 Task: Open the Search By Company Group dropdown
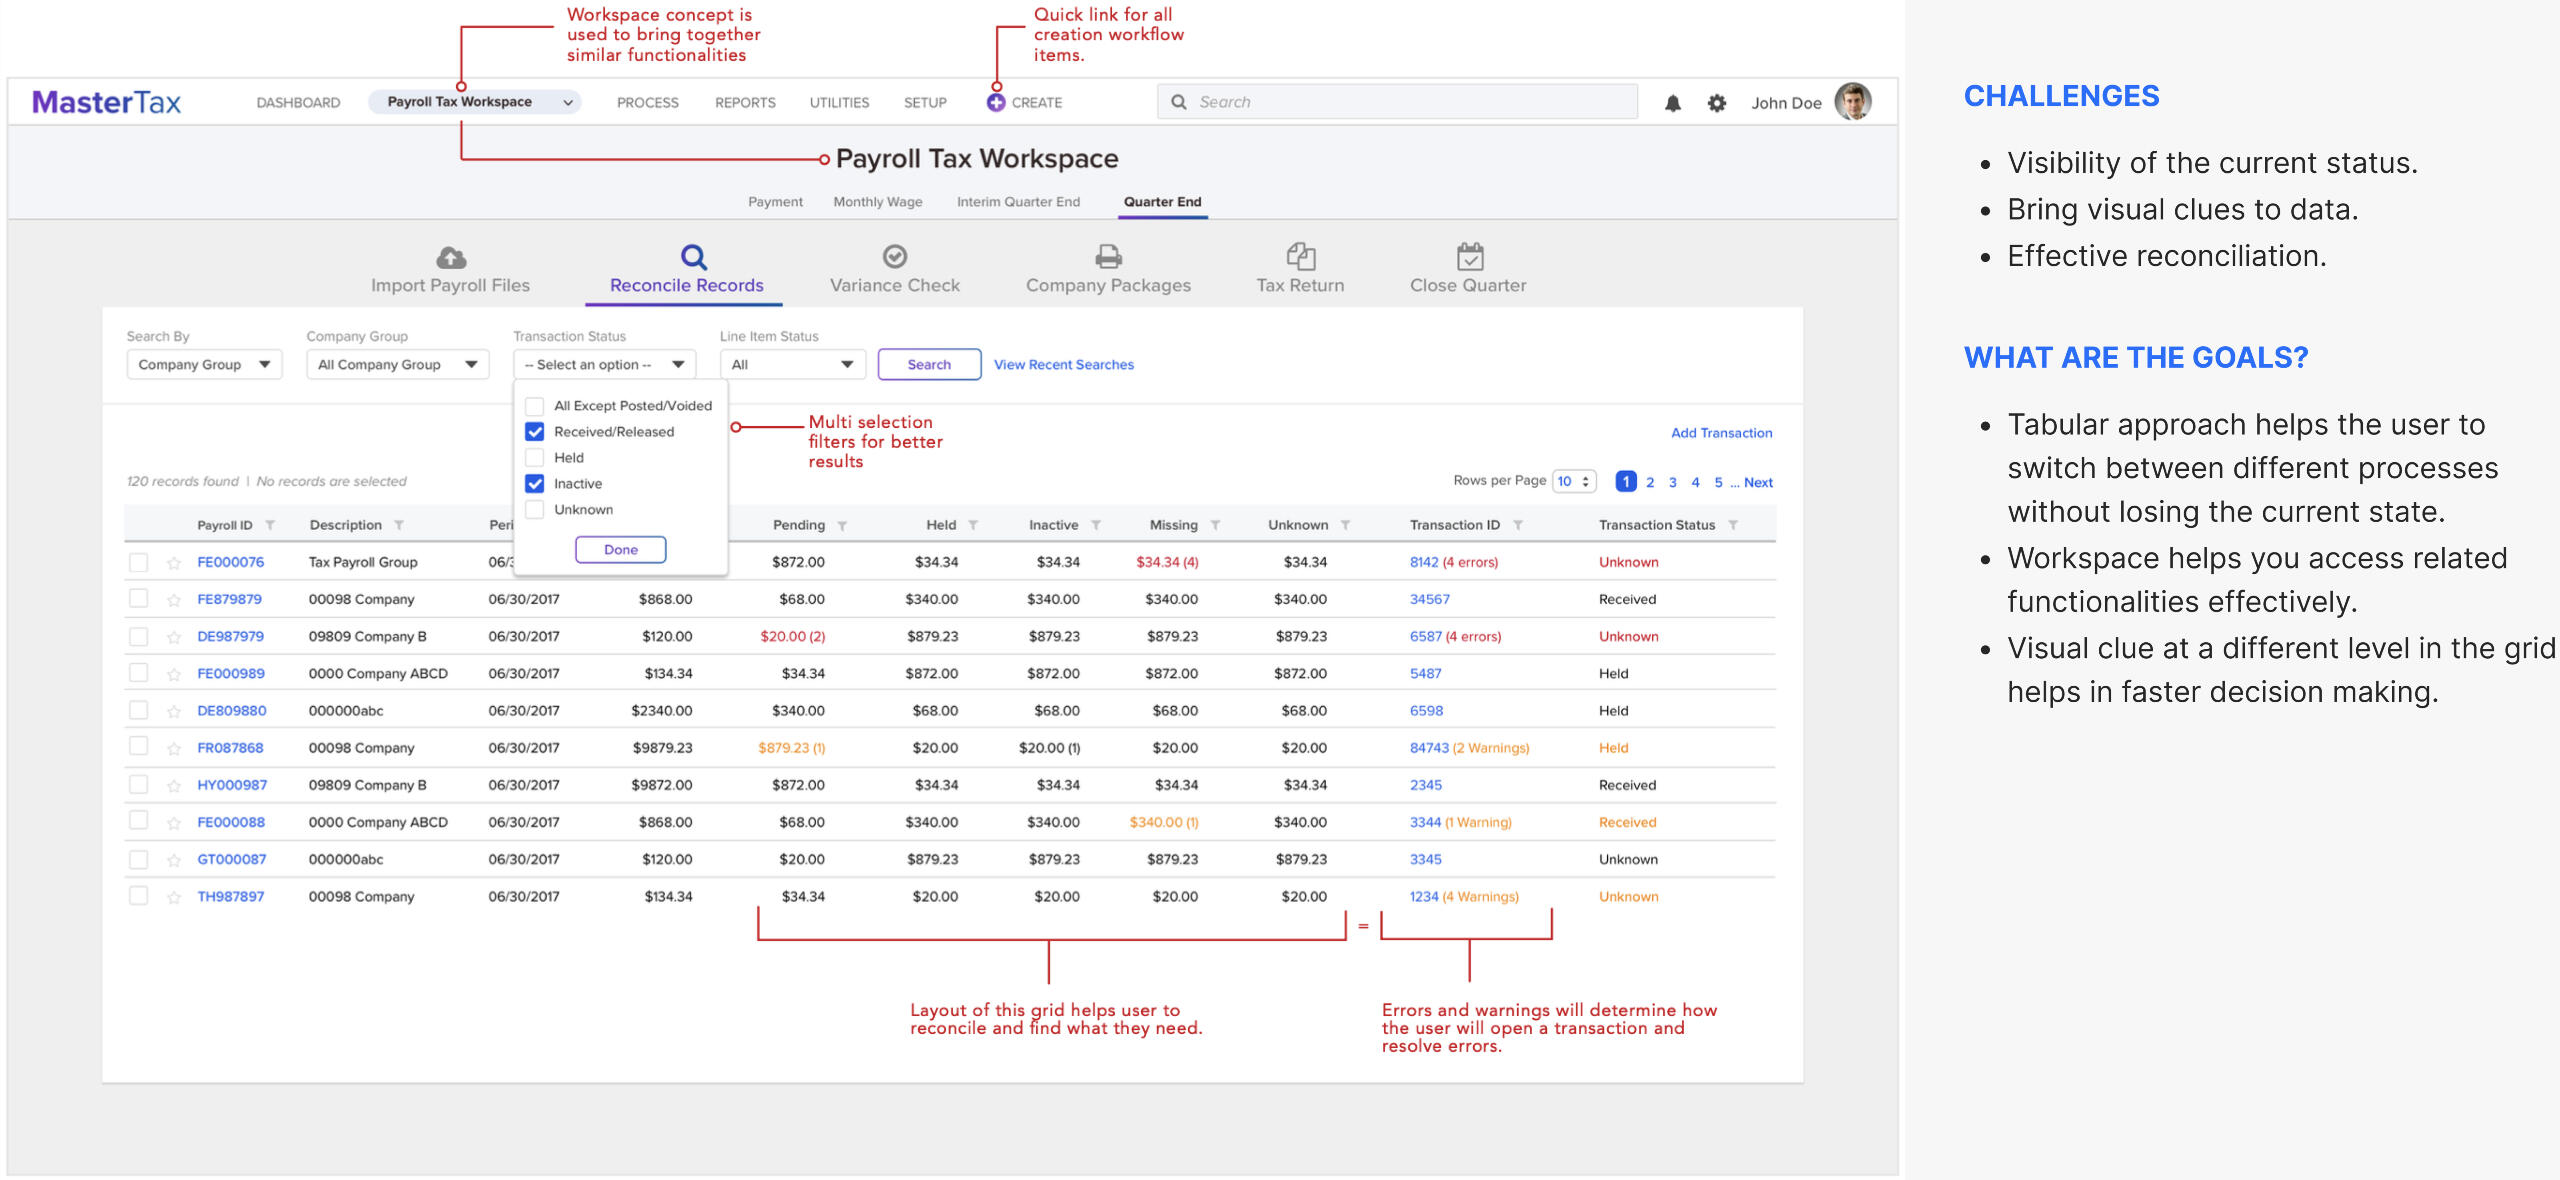(204, 365)
